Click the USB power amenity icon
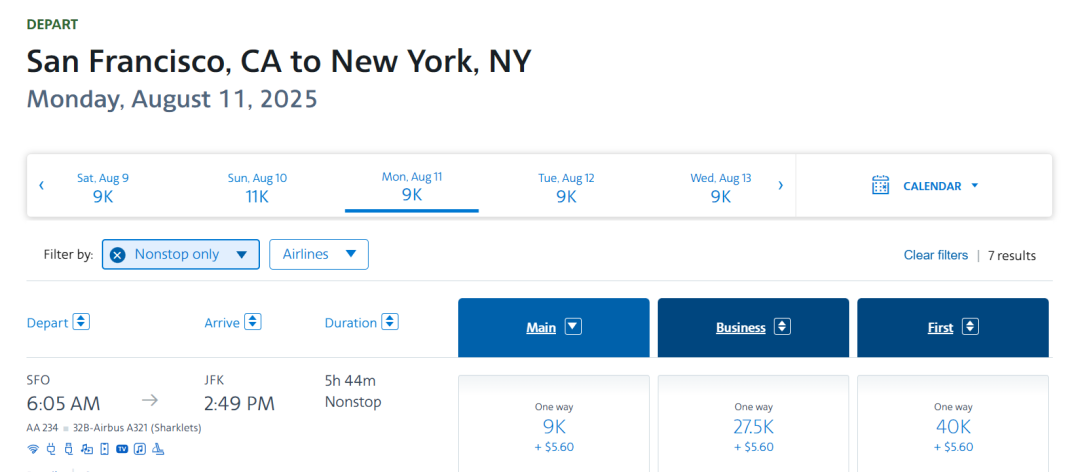Image resolution: width=1080 pixels, height=472 pixels. [x=68, y=449]
